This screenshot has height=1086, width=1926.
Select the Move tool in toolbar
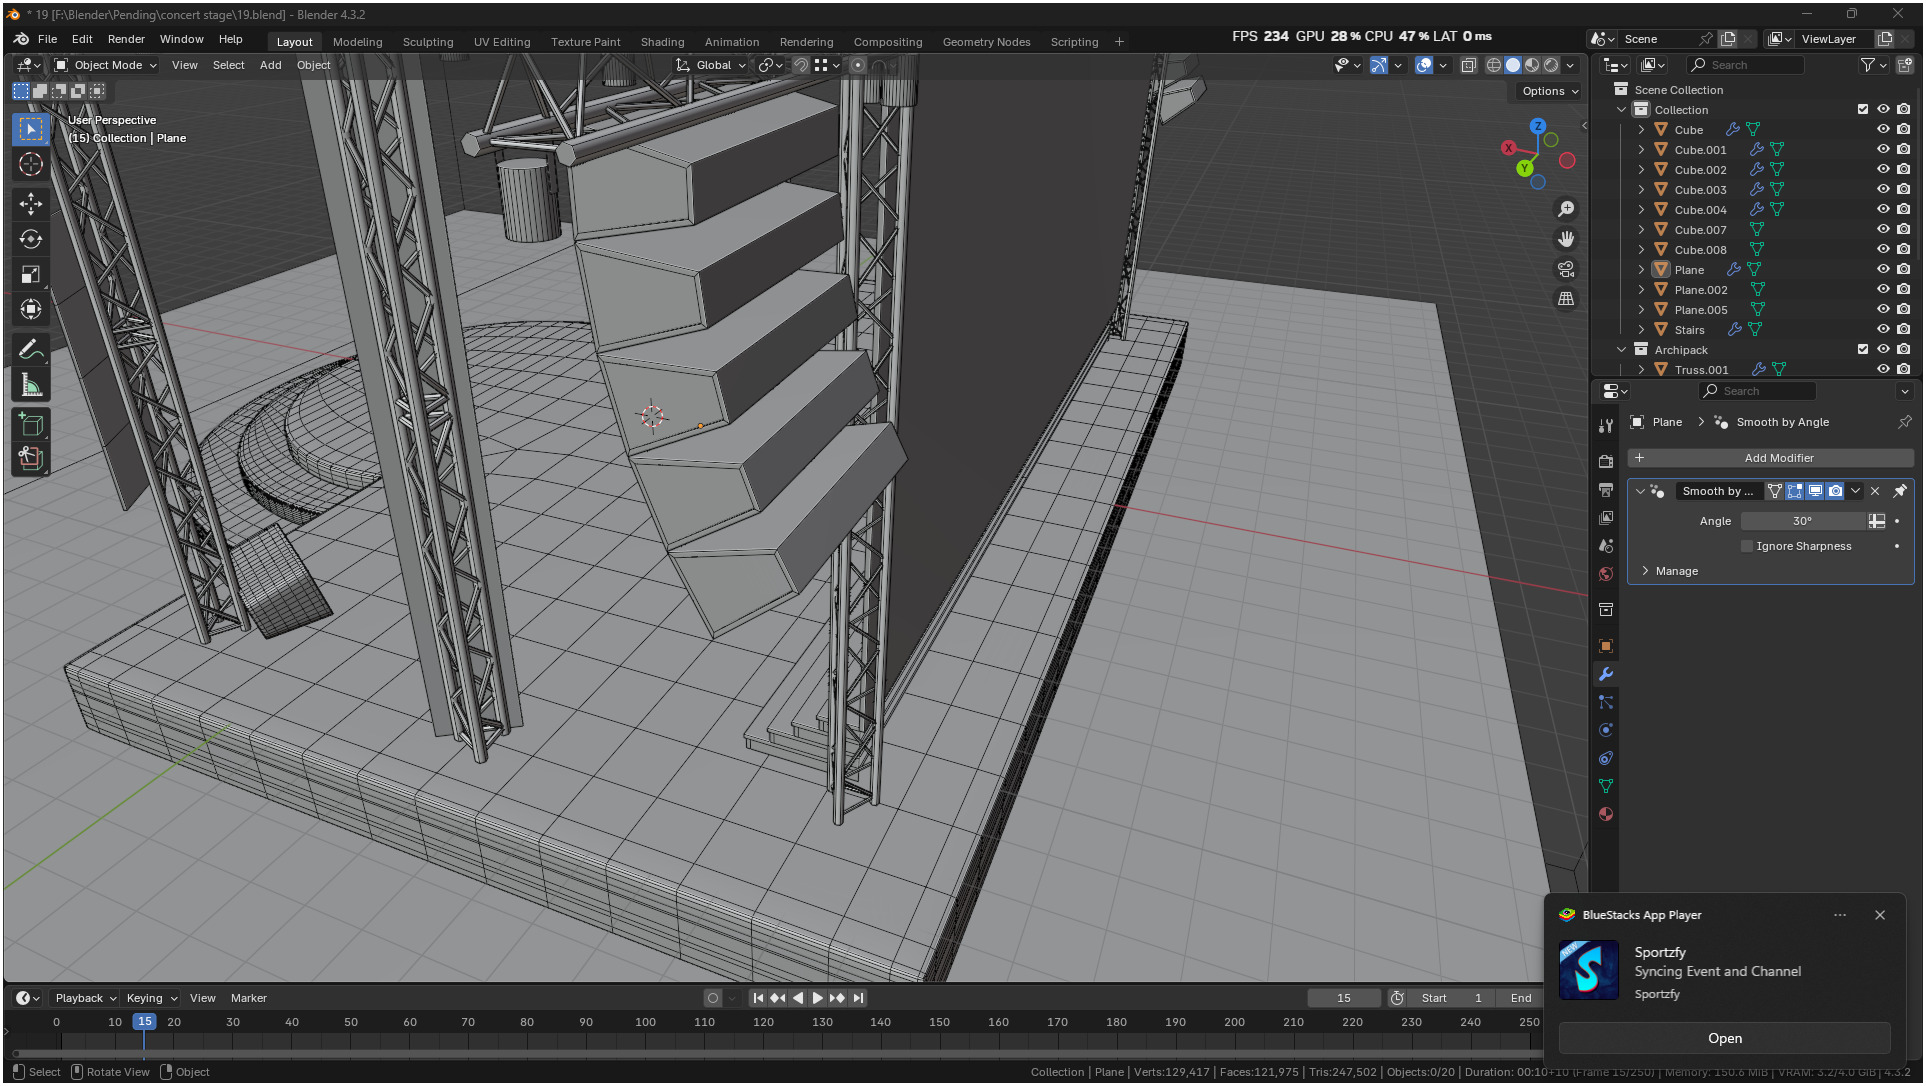pyautogui.click(x=31, y=204)
